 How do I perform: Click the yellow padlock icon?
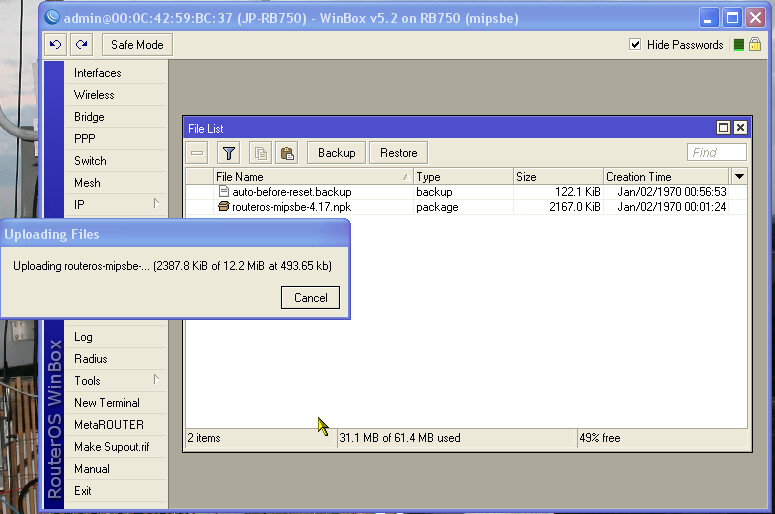pos(755,44)
